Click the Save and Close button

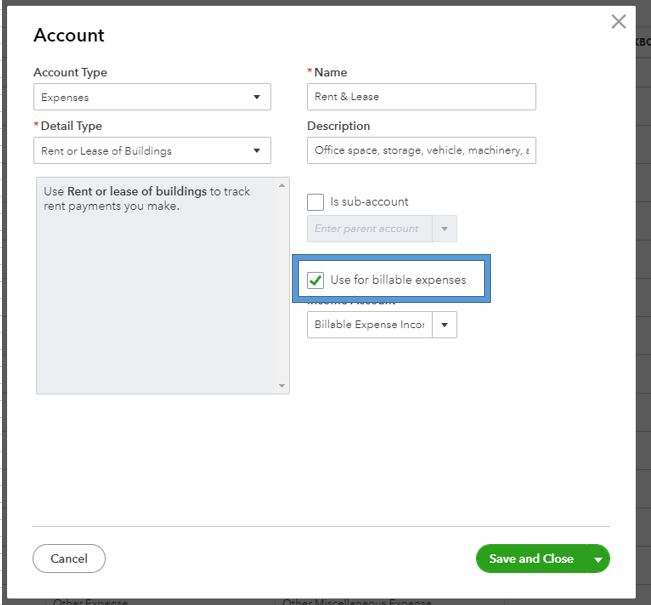pos(530,559)
